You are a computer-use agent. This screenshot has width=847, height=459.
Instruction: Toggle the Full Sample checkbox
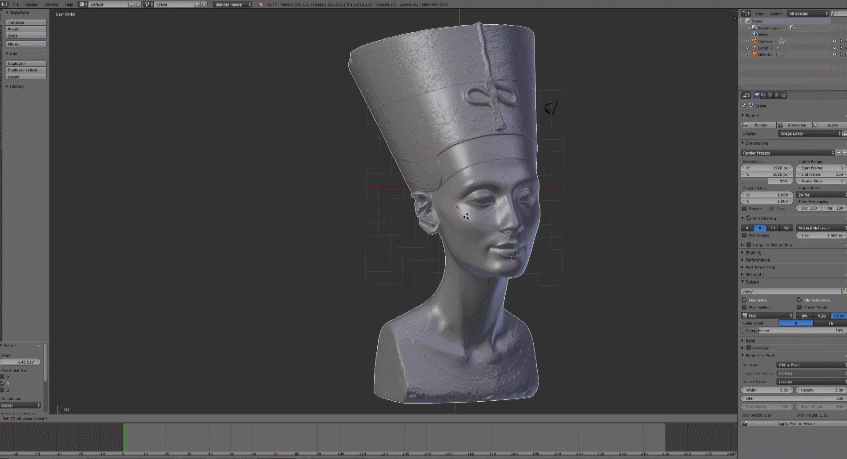click(744, 235)
